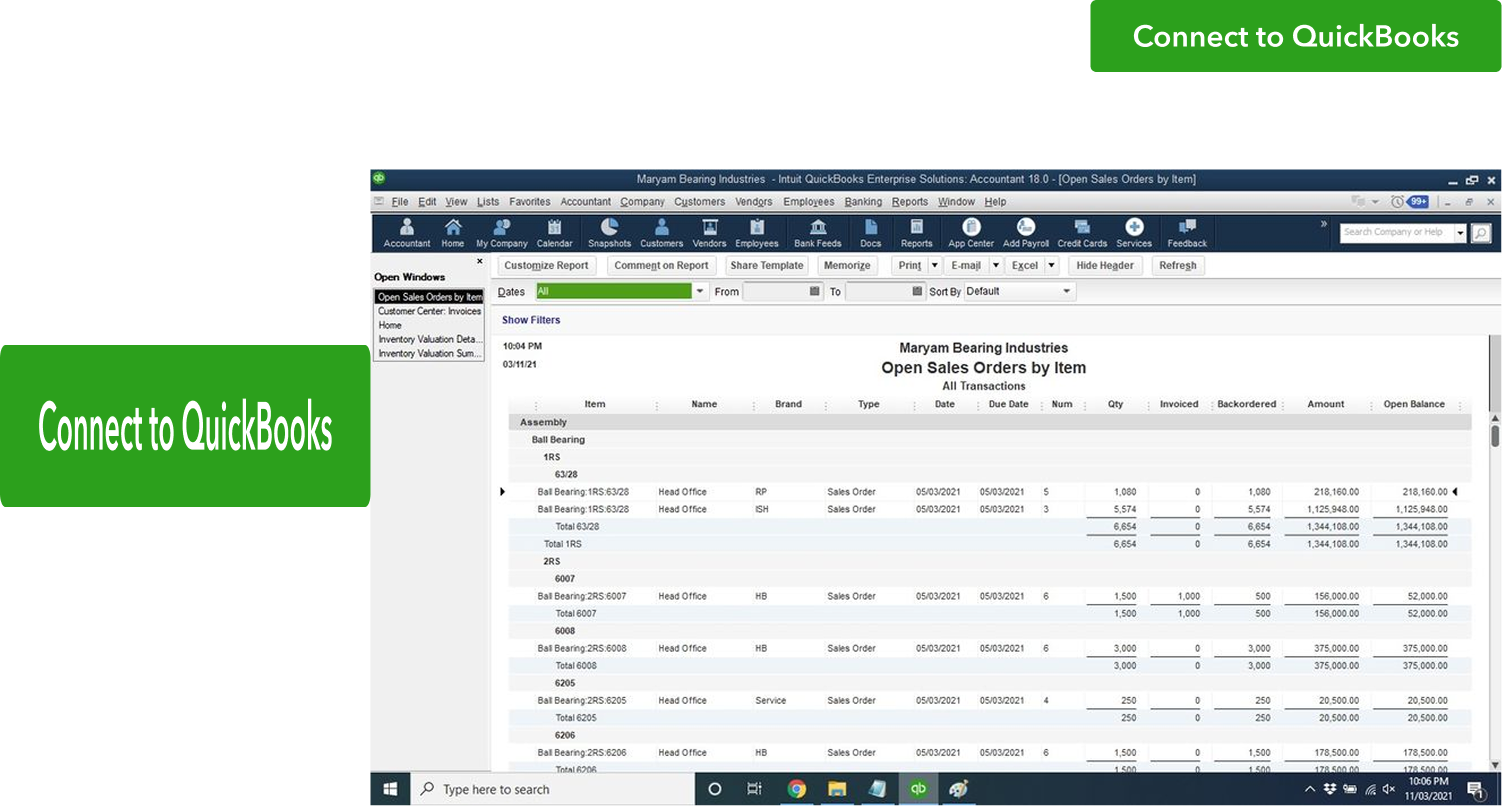1502x806 pixels.
Task: Open Snapshots pie chart icon
Action: point(609,233)
